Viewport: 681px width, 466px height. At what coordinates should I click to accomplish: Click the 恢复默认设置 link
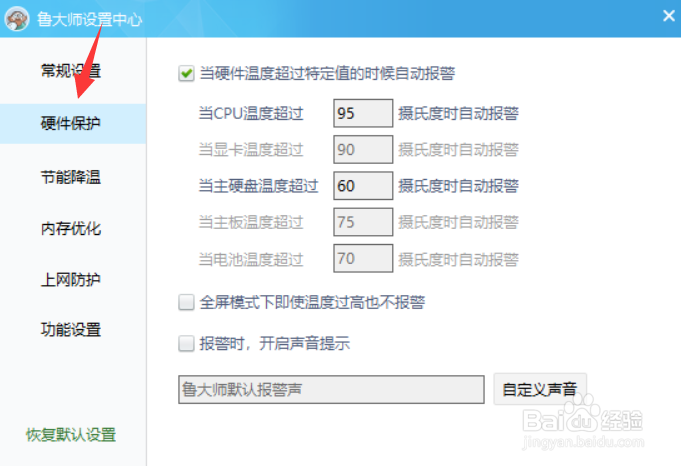(71, 434)
